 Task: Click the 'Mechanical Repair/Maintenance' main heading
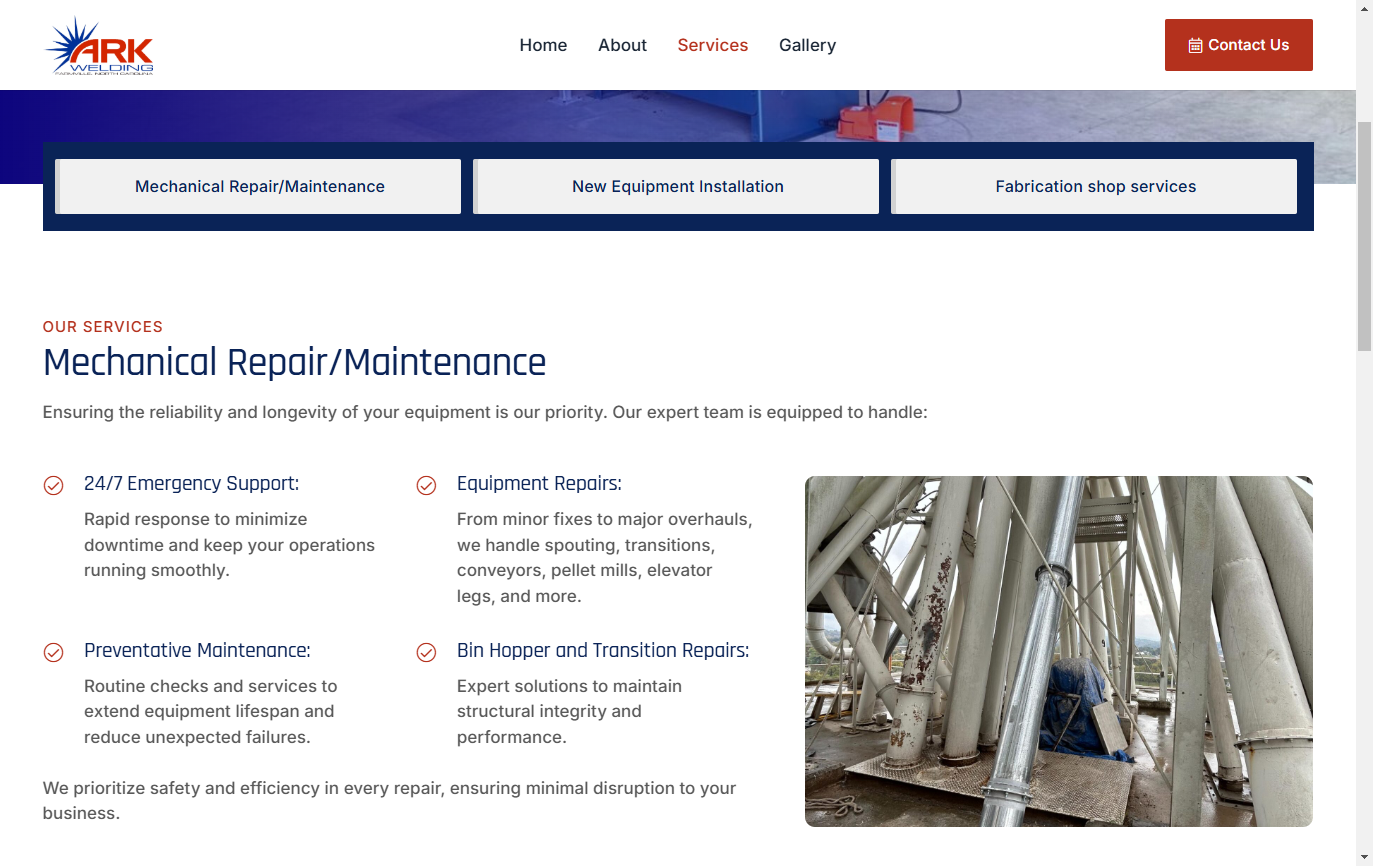pos(294,362)
